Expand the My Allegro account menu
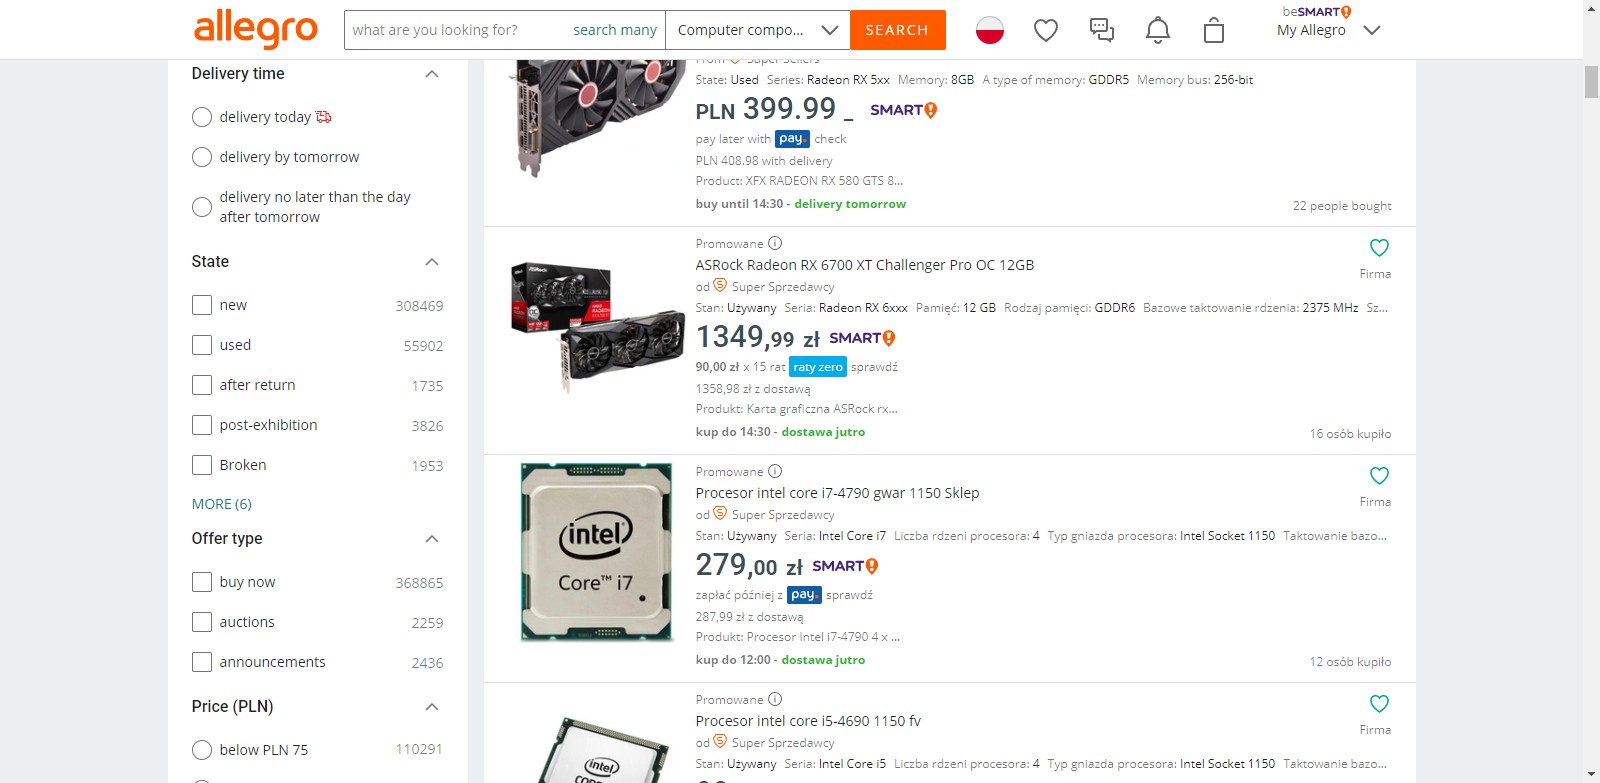 (1372, 30)
